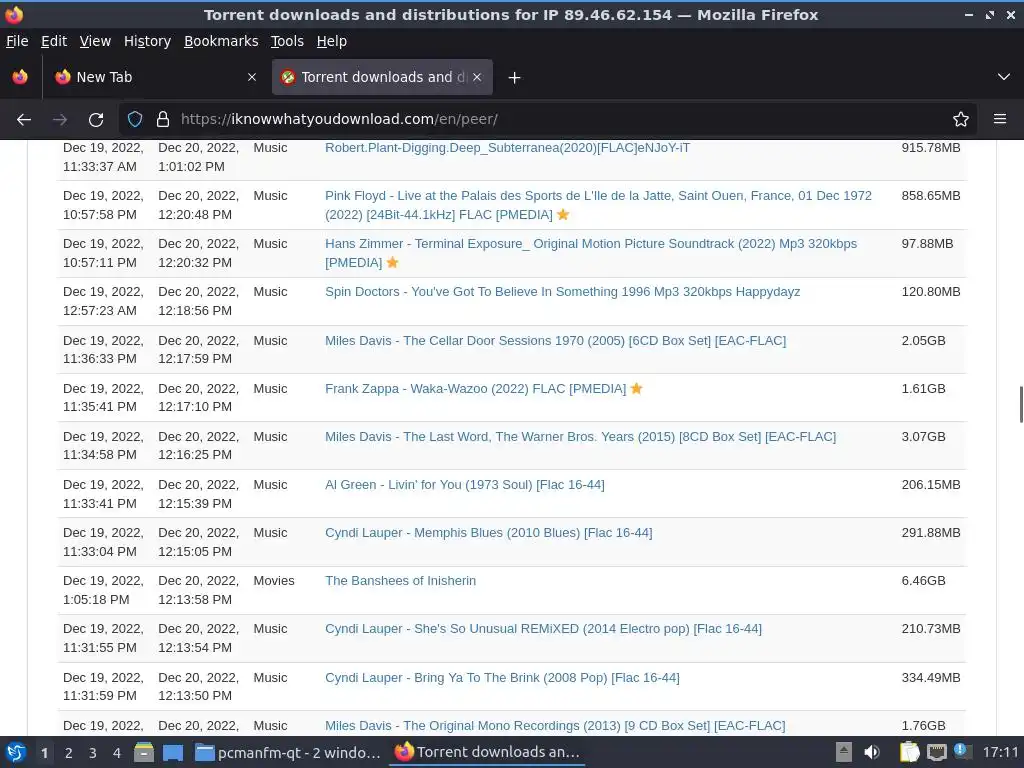Open the Help menu
The height and width of the screenshot is (768, 1024).
(x=332, y=41)
